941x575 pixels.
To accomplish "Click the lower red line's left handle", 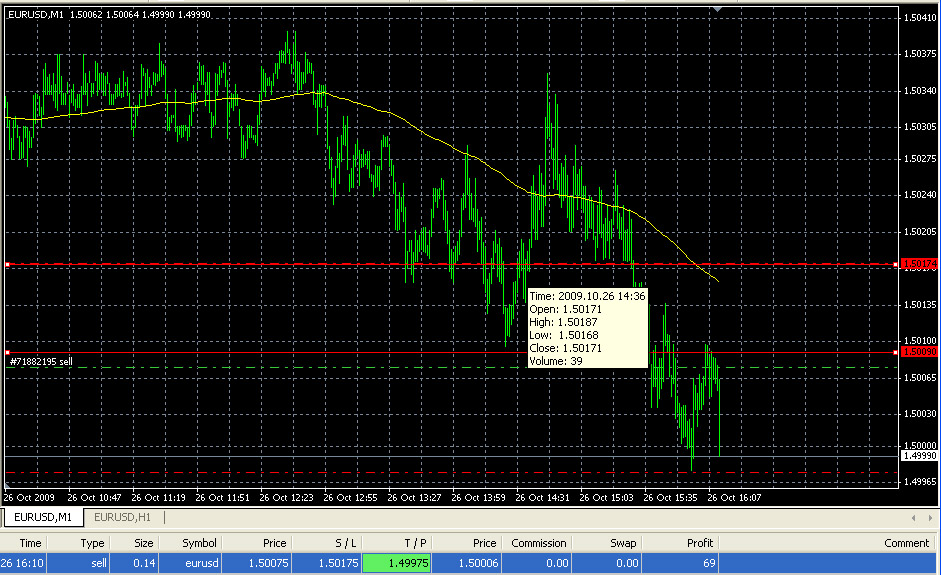I will point(7,353).
